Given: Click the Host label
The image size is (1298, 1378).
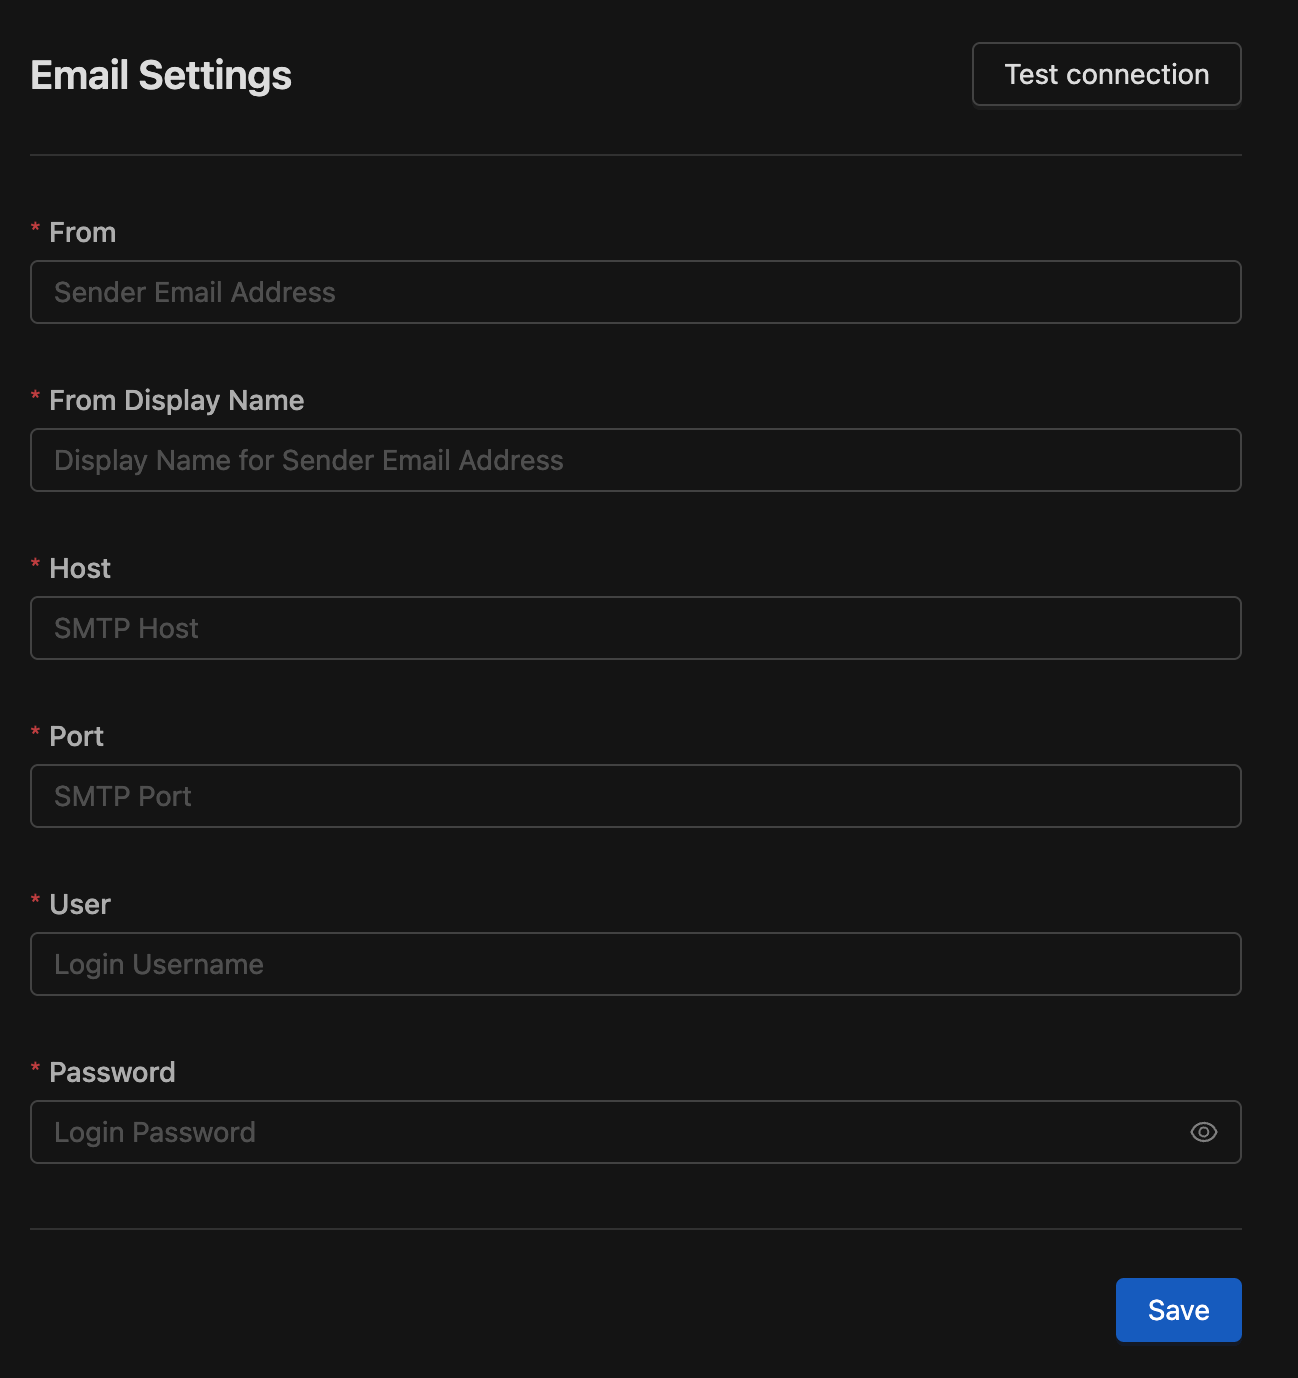Looking at the screenshot, I should (x=80, y=568).
